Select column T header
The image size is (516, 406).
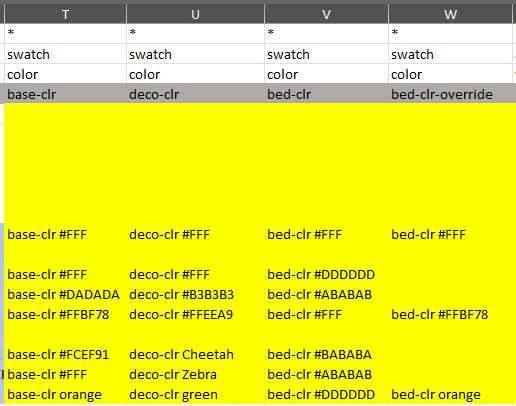pyautogui.click(x=65, y=14)
